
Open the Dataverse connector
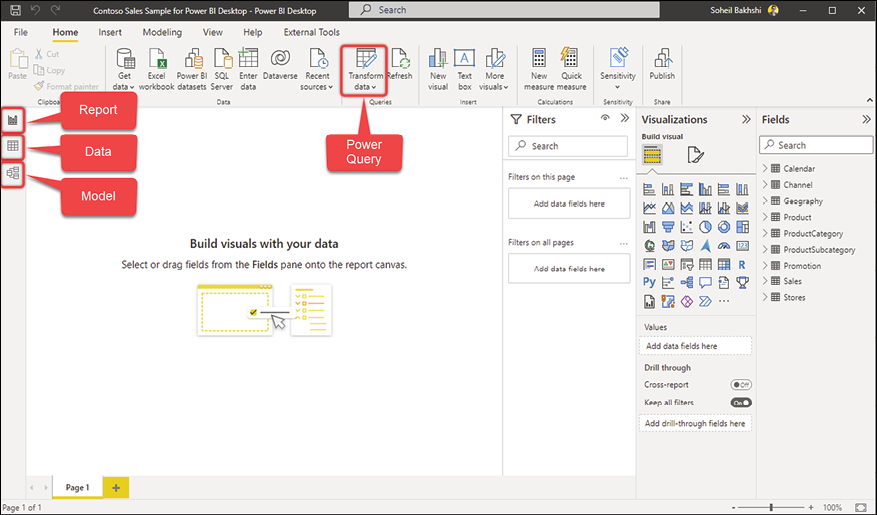point(280,65)
